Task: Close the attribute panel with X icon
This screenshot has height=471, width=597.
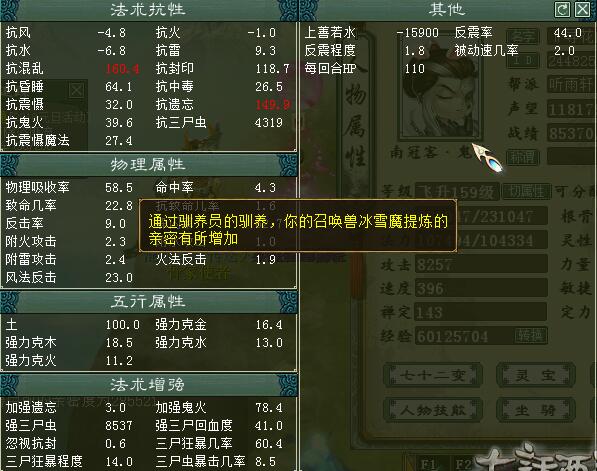Action: (582, 9)
